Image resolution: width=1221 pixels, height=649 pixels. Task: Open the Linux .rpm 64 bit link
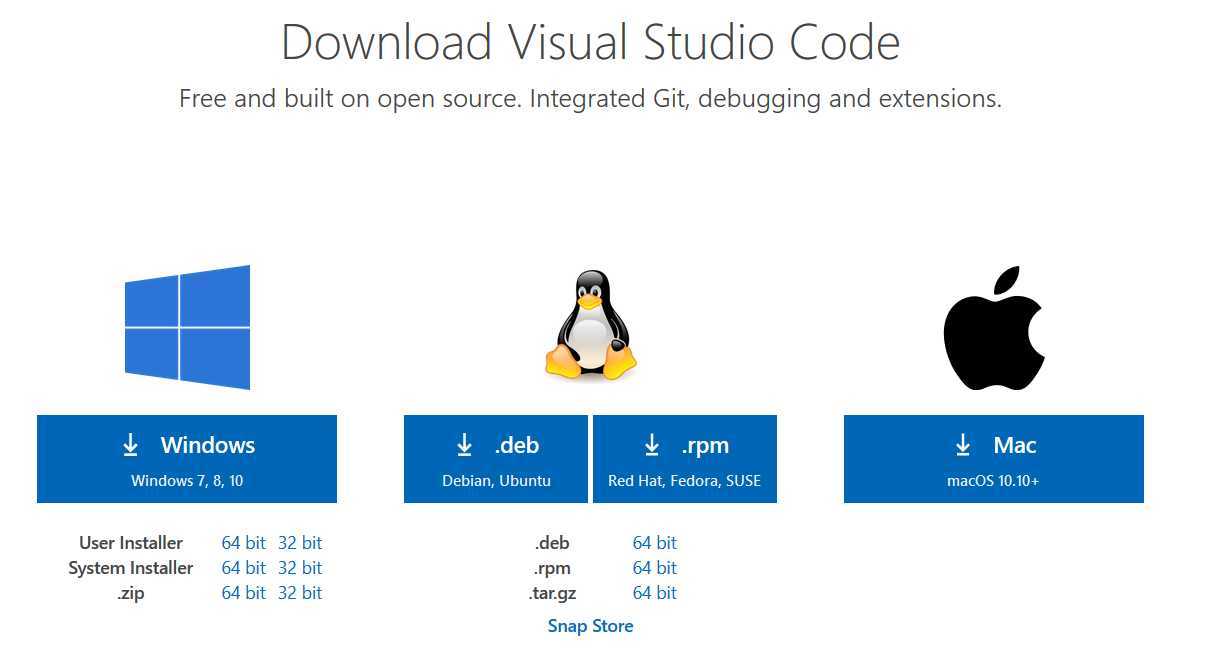pyautogui.click(x=655, y=568)
